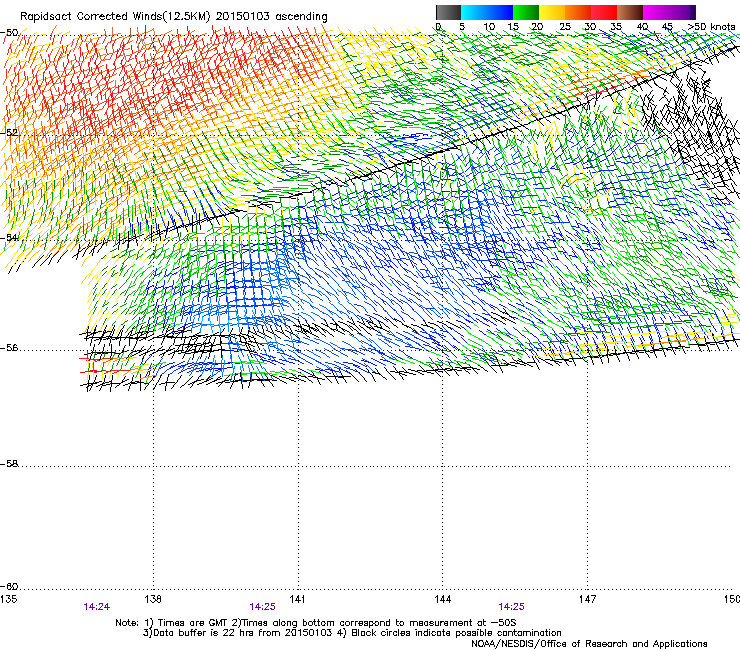740x650 pixels.
Task: Click the '20150103 ascending' date label
Action: (x=271, y=17)
